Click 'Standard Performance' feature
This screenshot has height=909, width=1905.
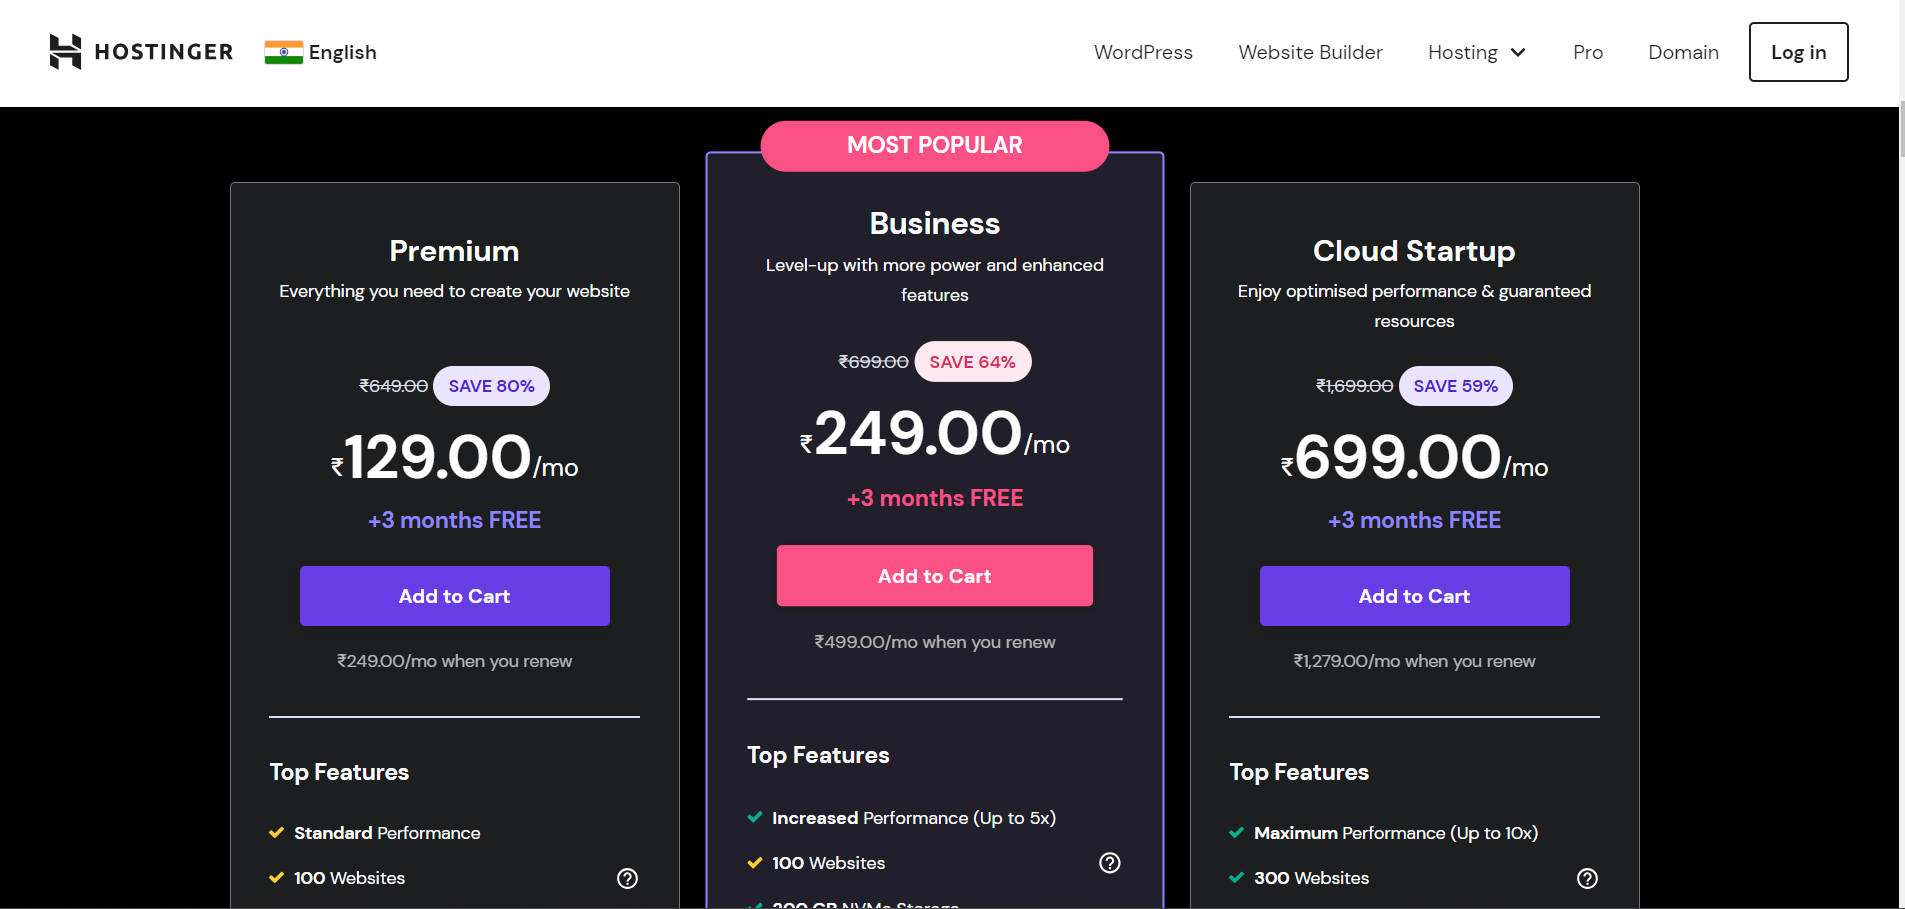click(387, 833)
